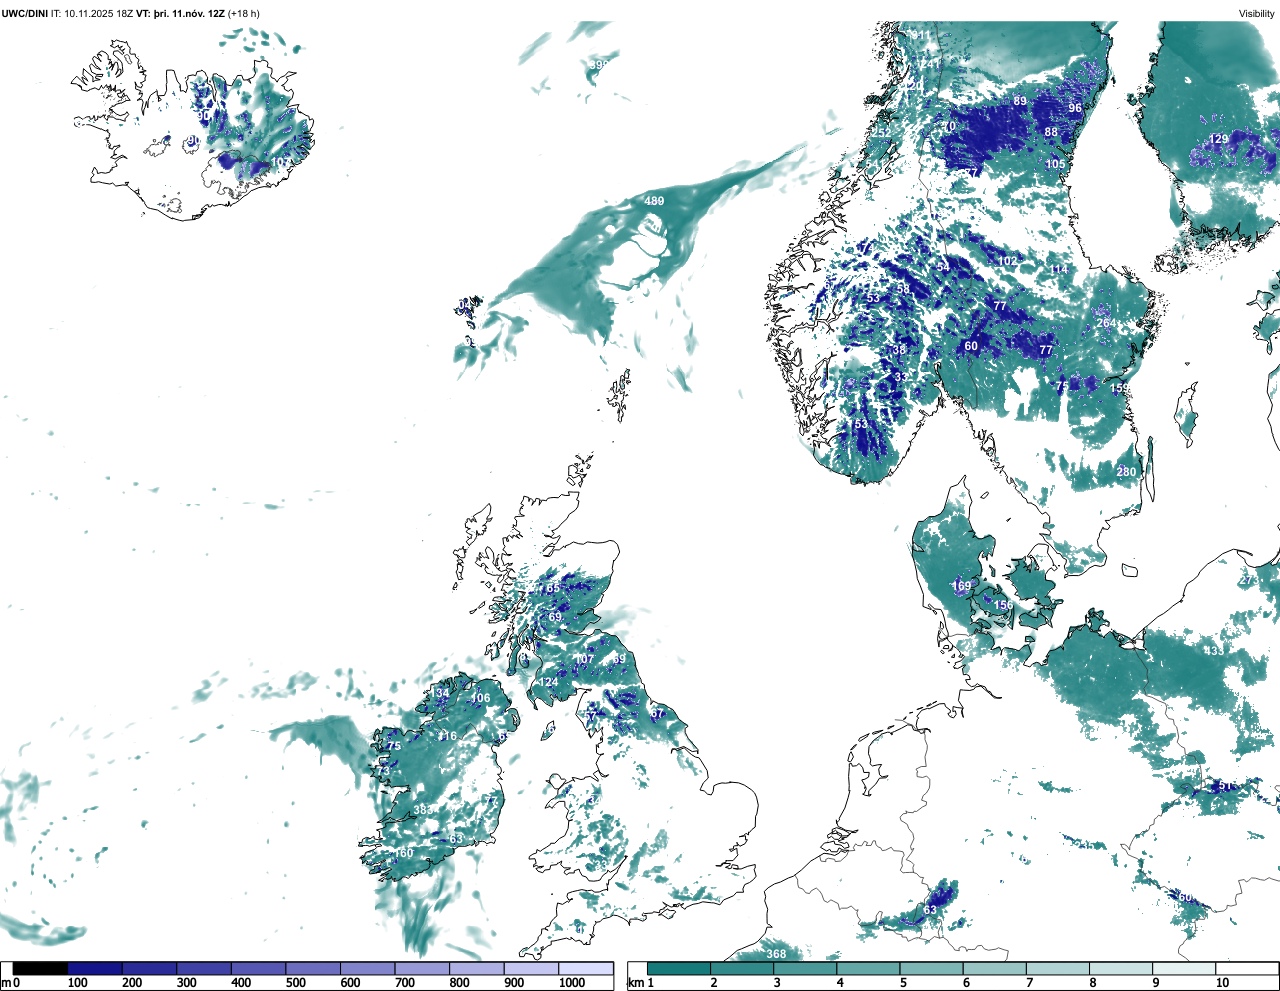Click the '264' value in eastern Sweden
1280x991 pixels.
[x=1106, y=323]
